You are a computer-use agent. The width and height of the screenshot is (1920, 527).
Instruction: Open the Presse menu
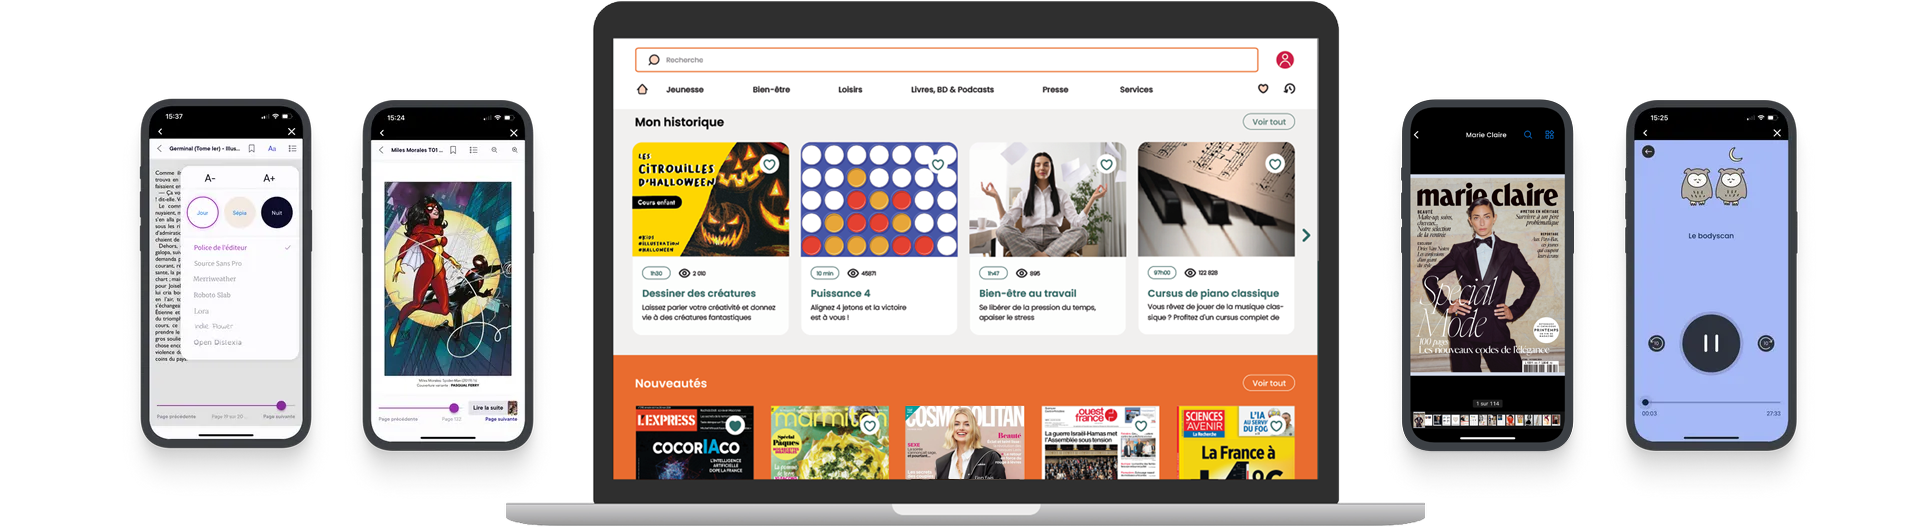(1055, 89)
